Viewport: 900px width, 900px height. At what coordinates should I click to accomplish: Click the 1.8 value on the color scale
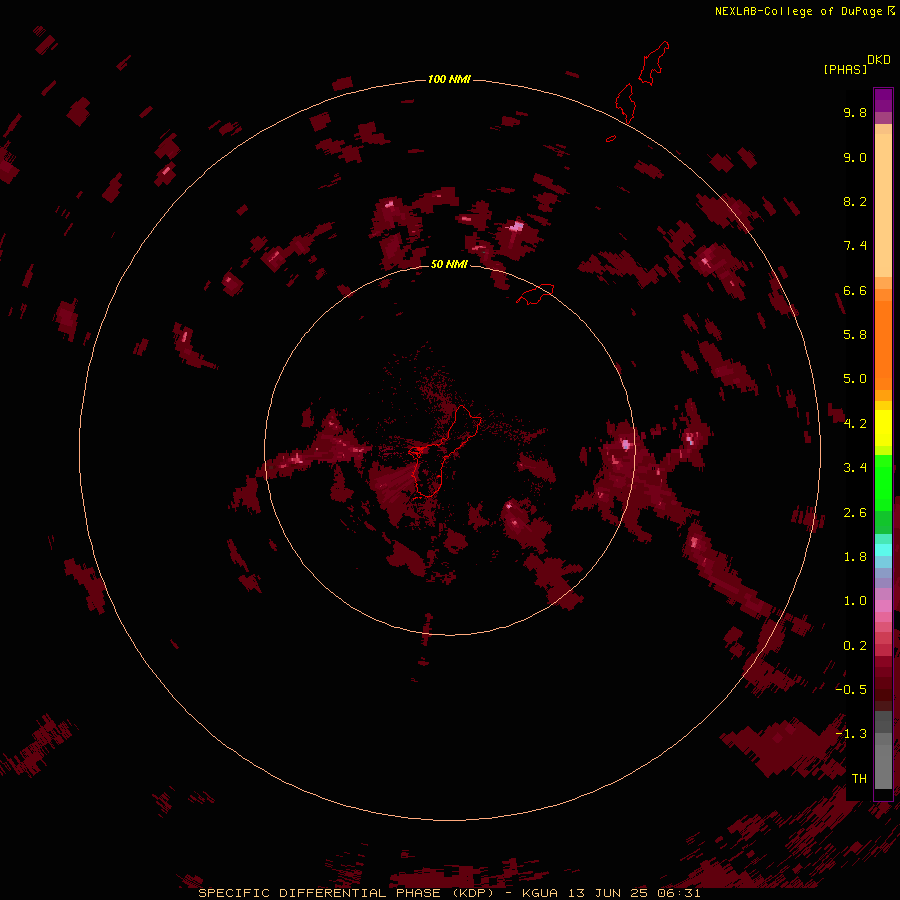(855, 556)
